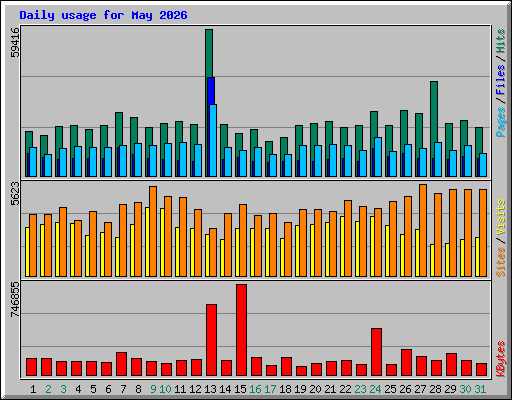The width and height of the screenshot is (512, 400).
Task: Click day label 8 on the x-axis
Action: pos(138,389)
